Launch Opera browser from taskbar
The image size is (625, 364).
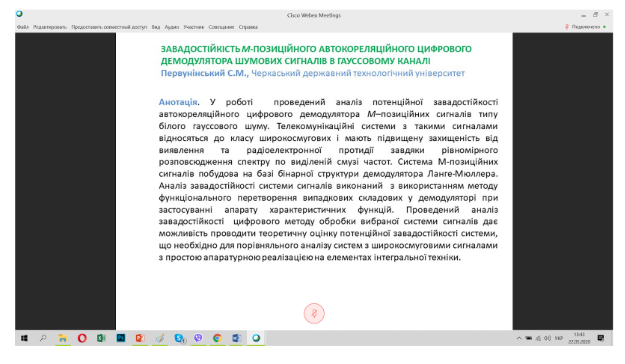[x=82, y=338]
